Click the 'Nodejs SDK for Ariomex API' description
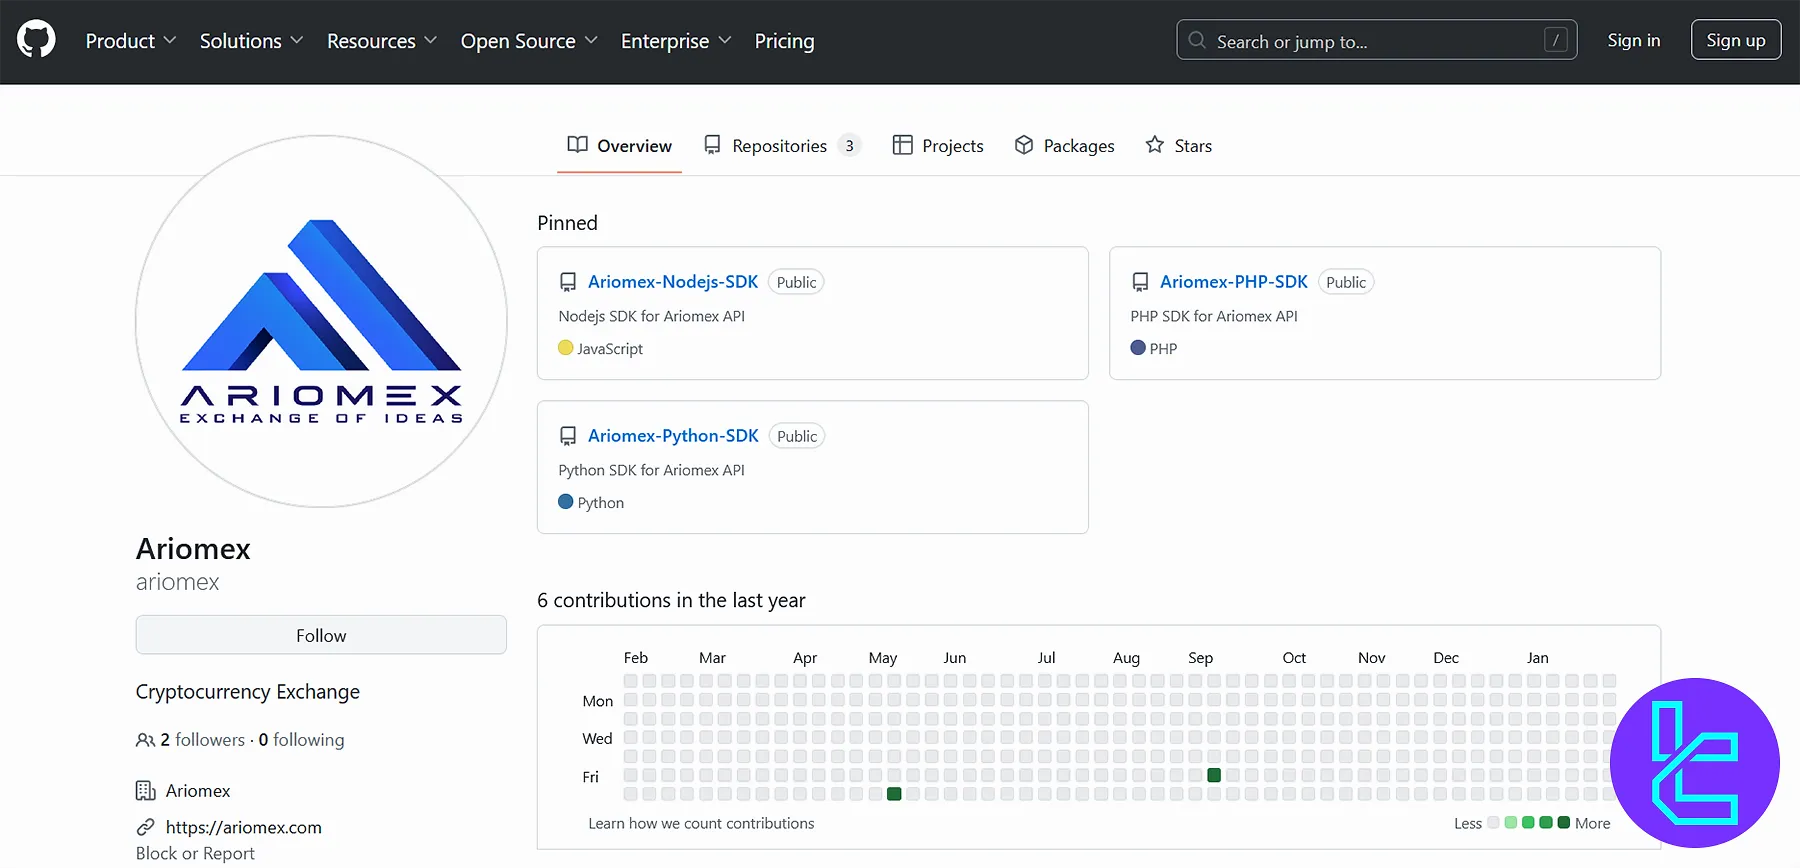The image size is (1800, 868). point(652,316)
